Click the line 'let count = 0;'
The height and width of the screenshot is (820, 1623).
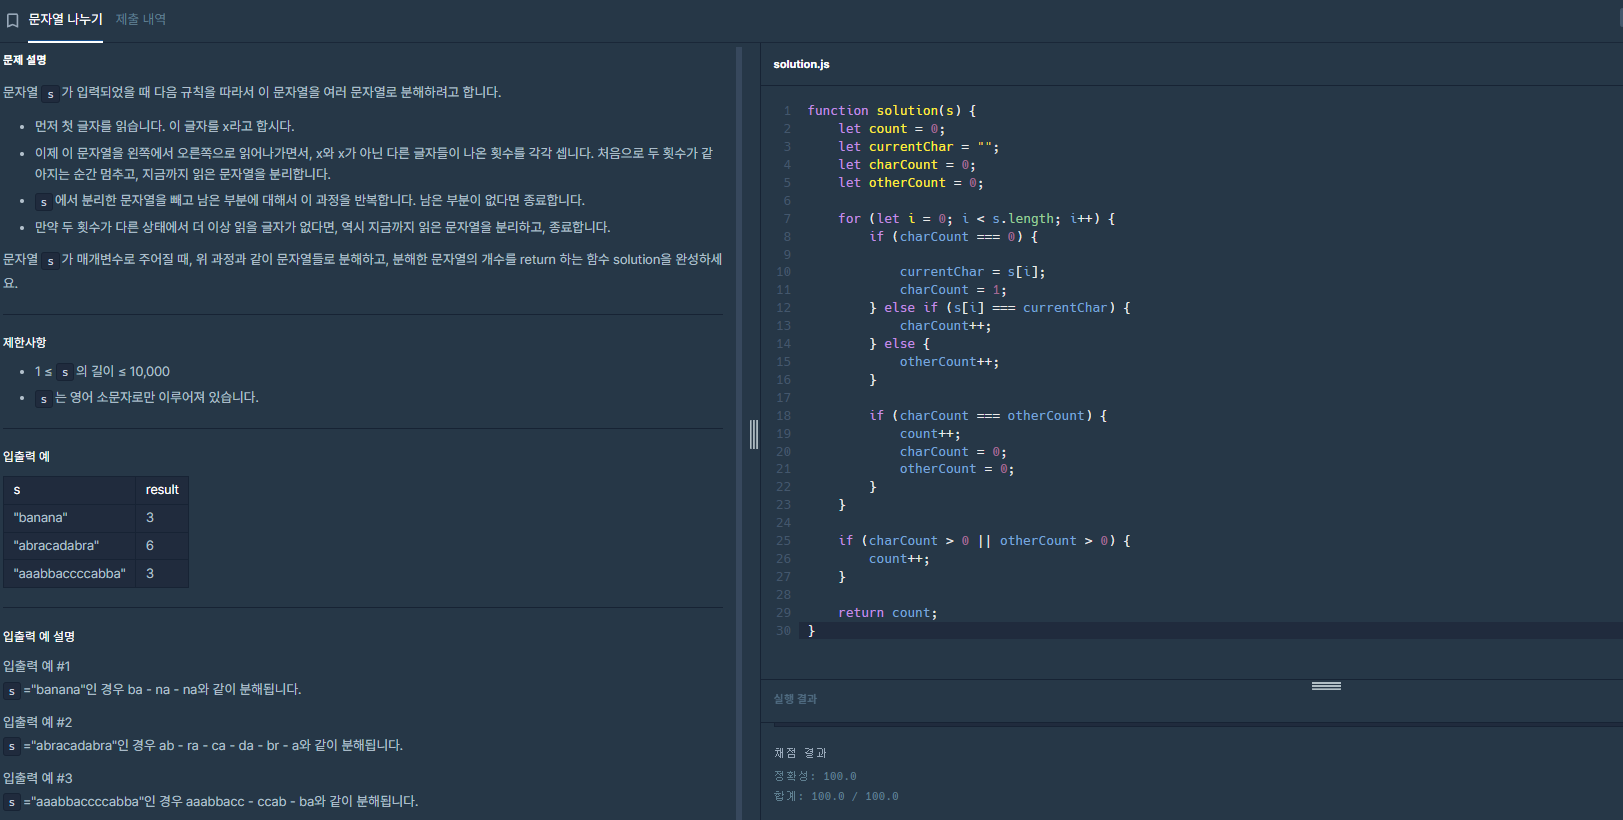pyautogui.click(x=891, y=129)
